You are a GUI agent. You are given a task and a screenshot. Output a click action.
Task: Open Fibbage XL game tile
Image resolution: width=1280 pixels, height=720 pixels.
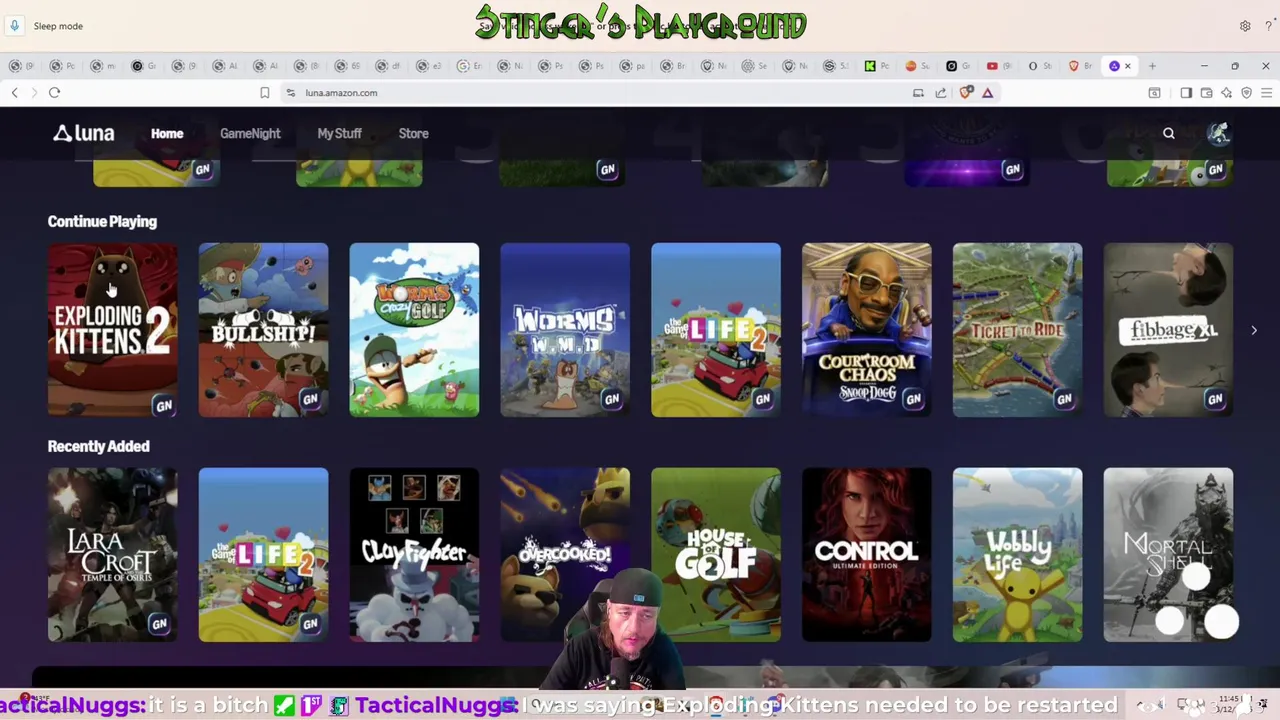pos(1168,329)
